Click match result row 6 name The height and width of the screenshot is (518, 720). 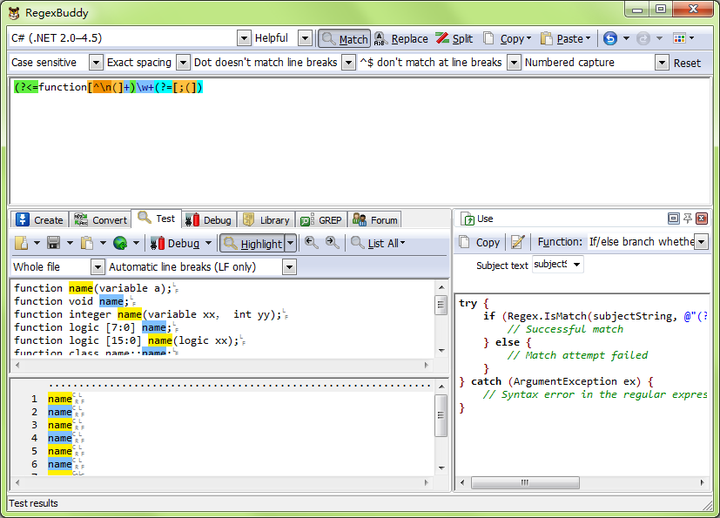pos(60,465)
